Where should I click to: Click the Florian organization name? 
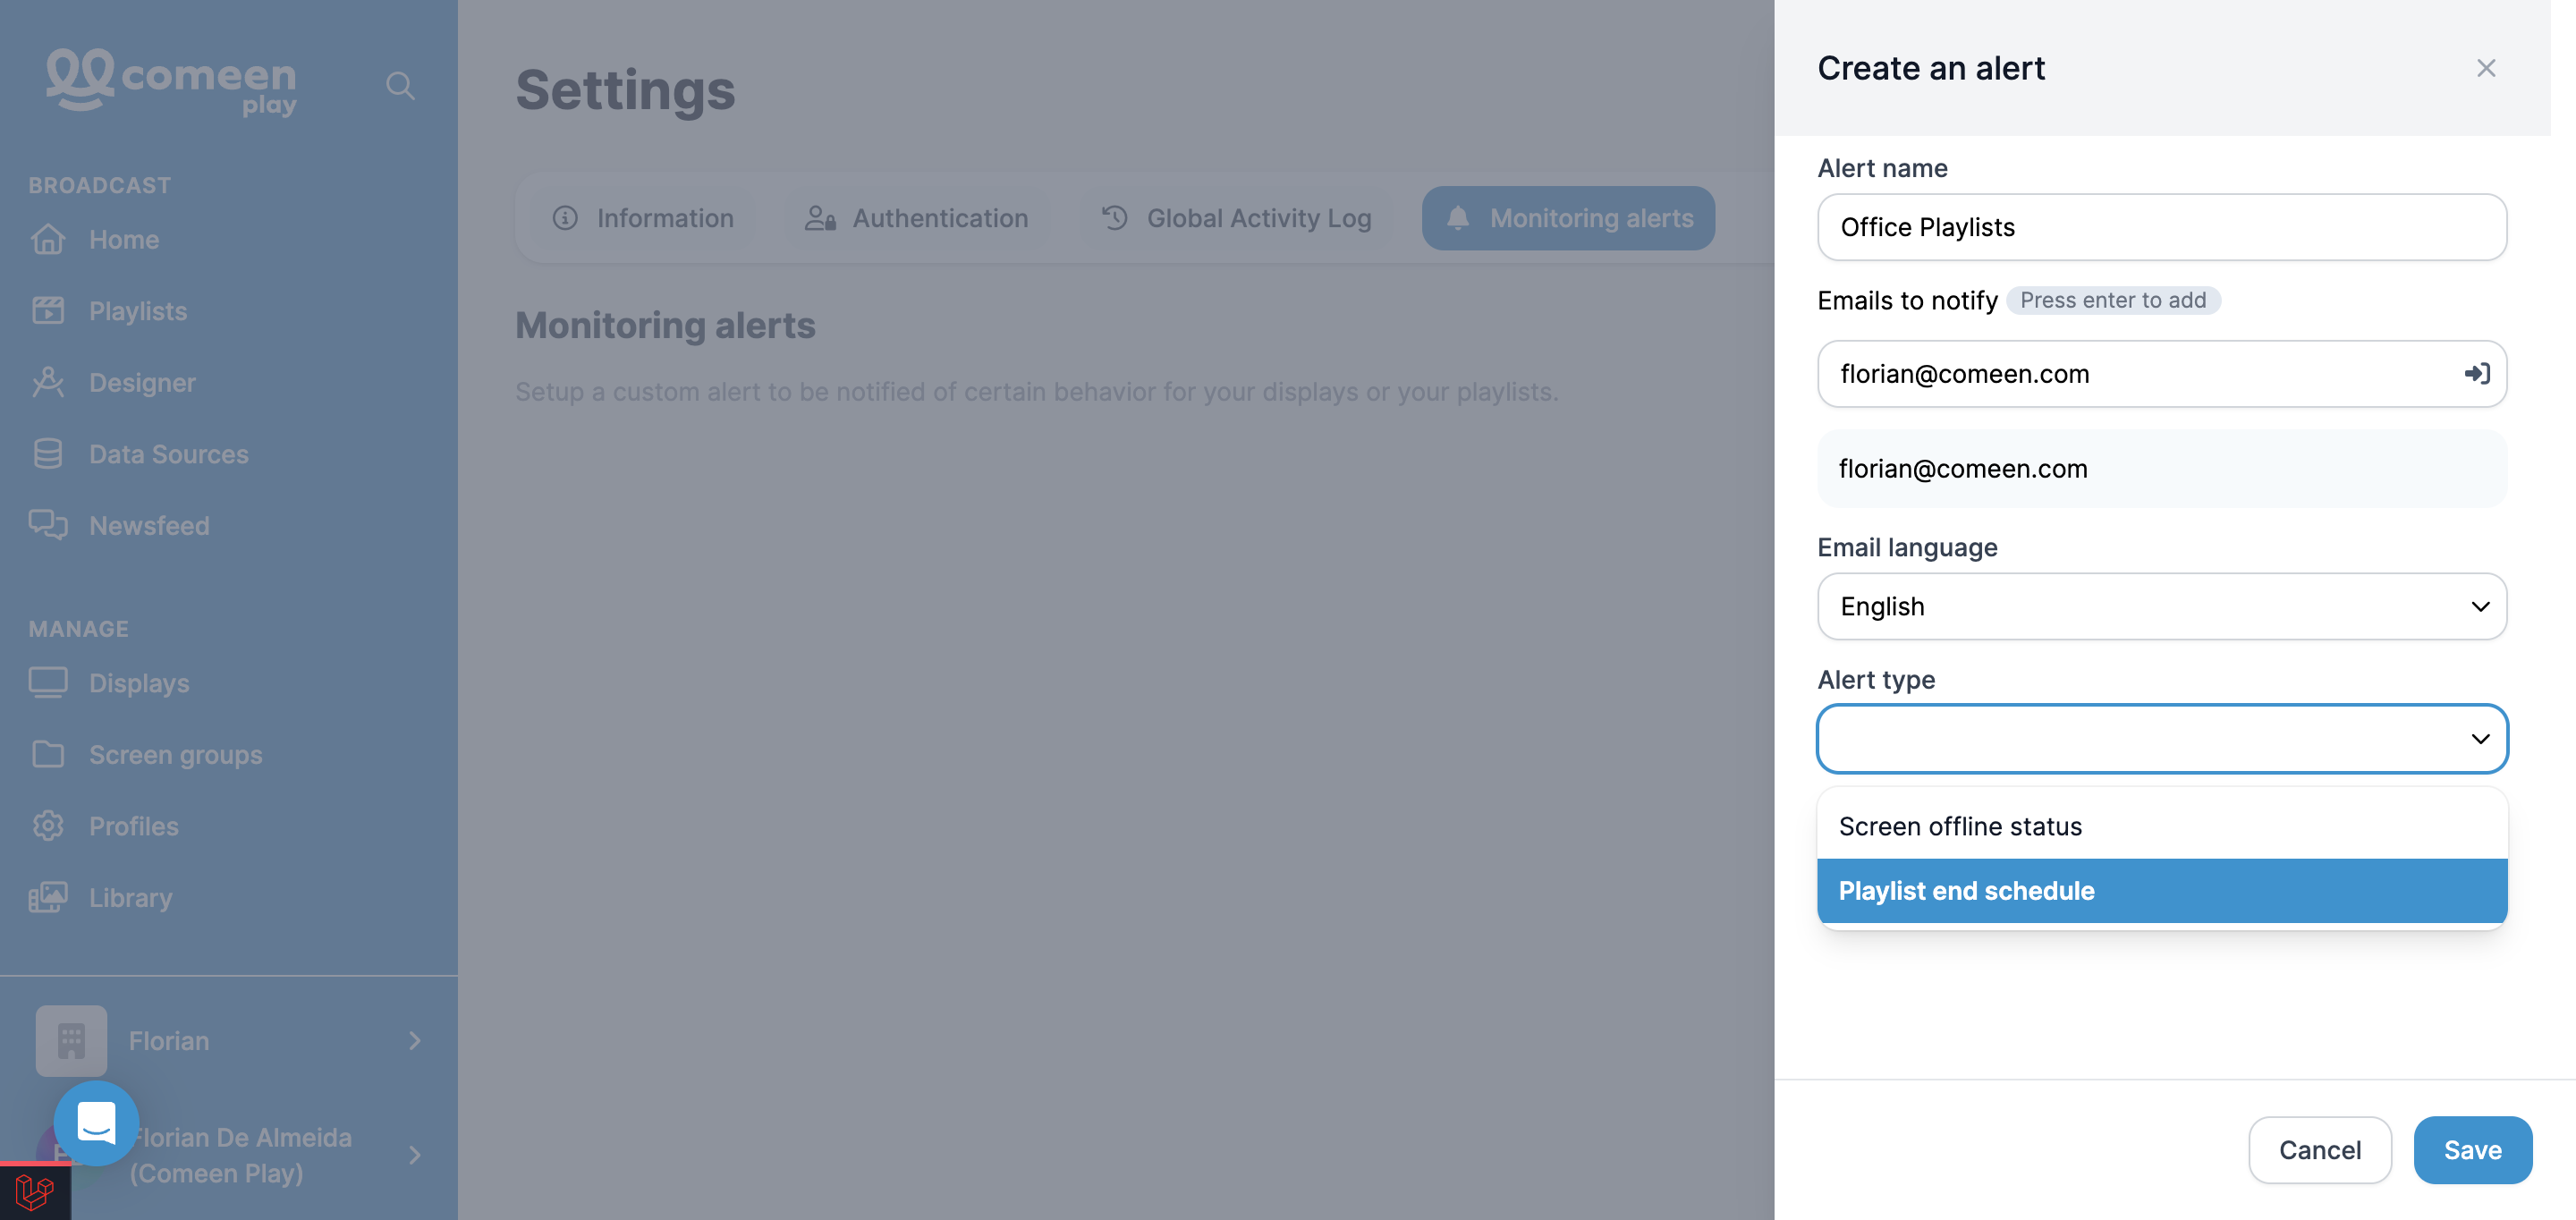tap(168, 1041)
